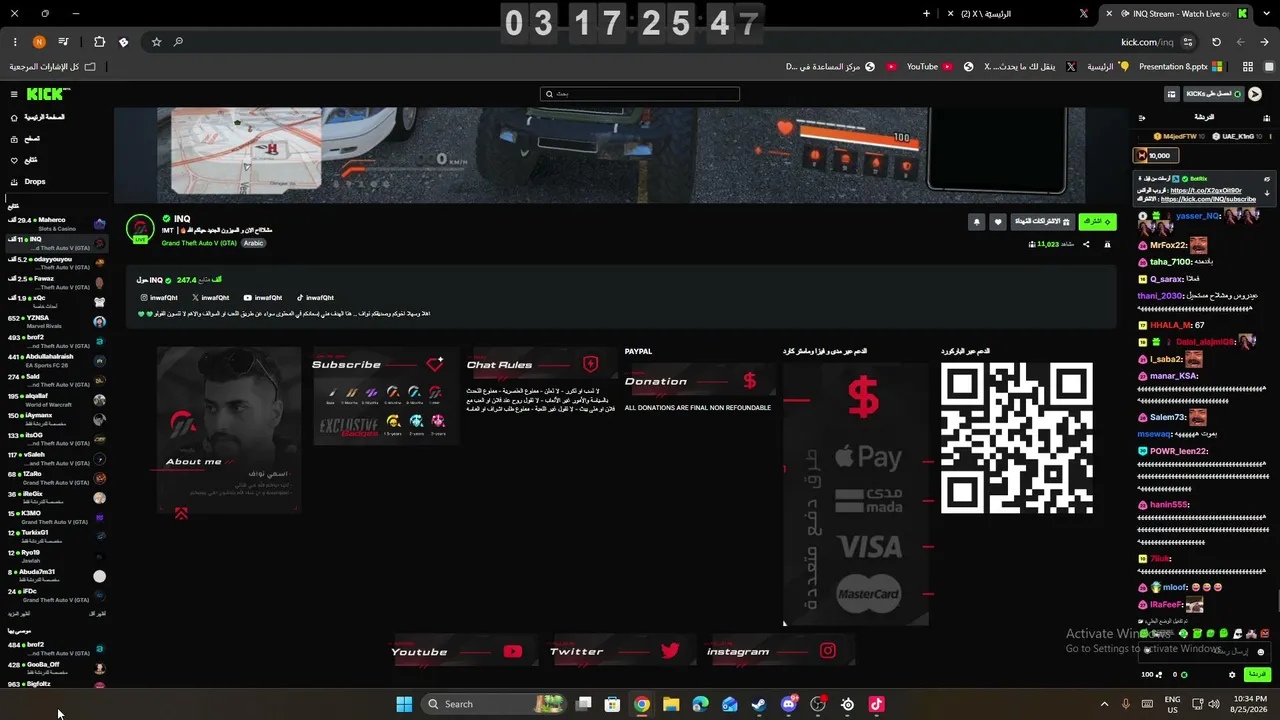Open a new browser tab
This screenshot has height=720, width=1280.
pyautogui.click(x=926, y=14)
